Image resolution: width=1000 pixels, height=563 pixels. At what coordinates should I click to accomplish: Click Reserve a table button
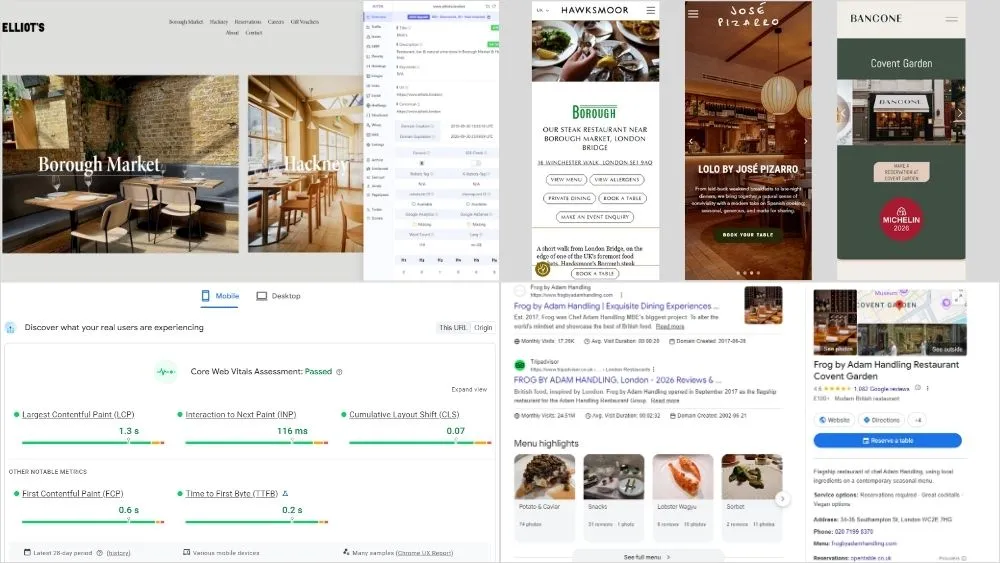[887, 441]
